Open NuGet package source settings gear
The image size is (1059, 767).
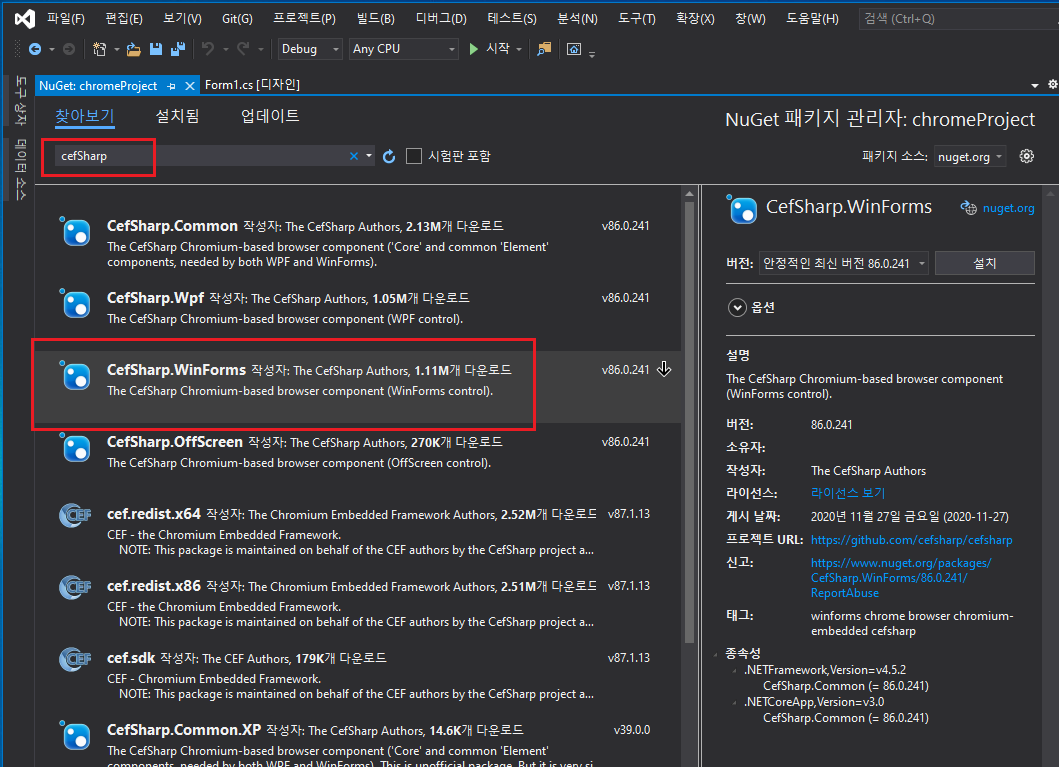(1027, 156)
